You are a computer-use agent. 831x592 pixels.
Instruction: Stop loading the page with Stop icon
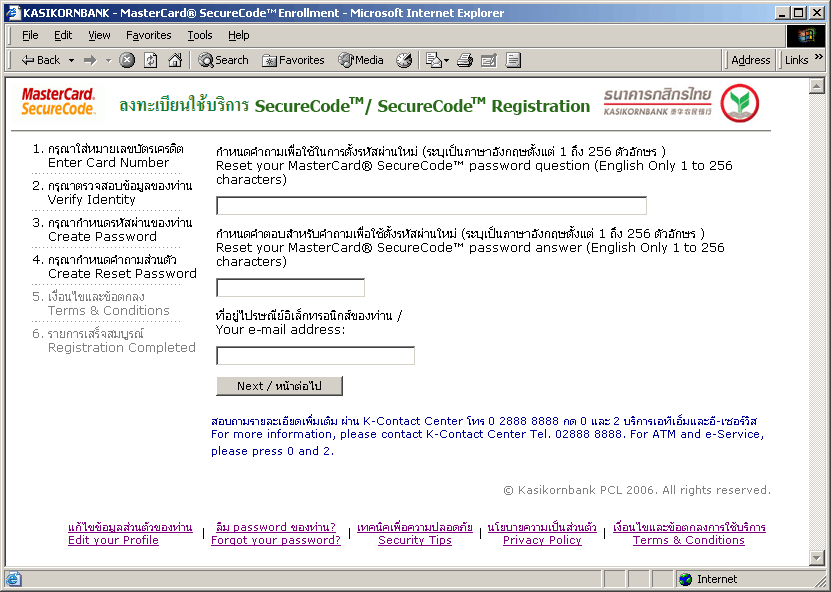(x=127, y=60)
